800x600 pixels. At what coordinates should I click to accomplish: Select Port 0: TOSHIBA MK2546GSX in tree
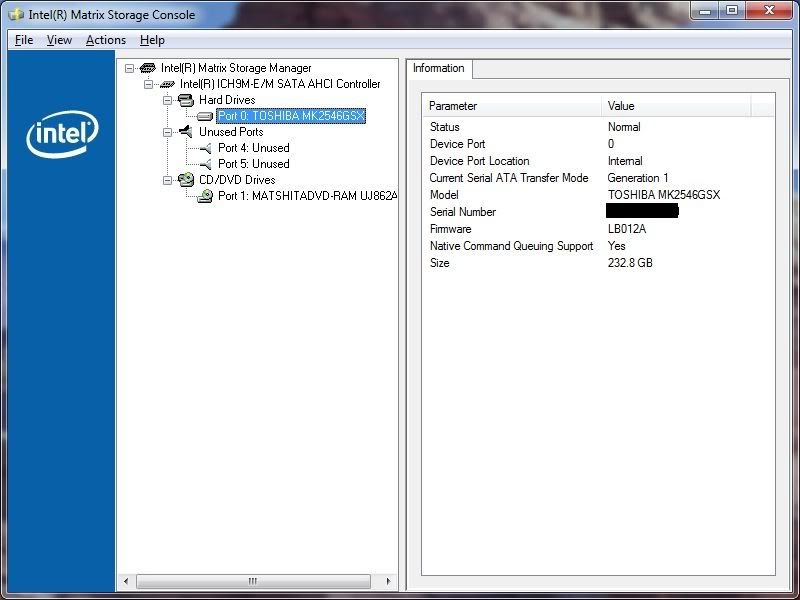point(291,116)
